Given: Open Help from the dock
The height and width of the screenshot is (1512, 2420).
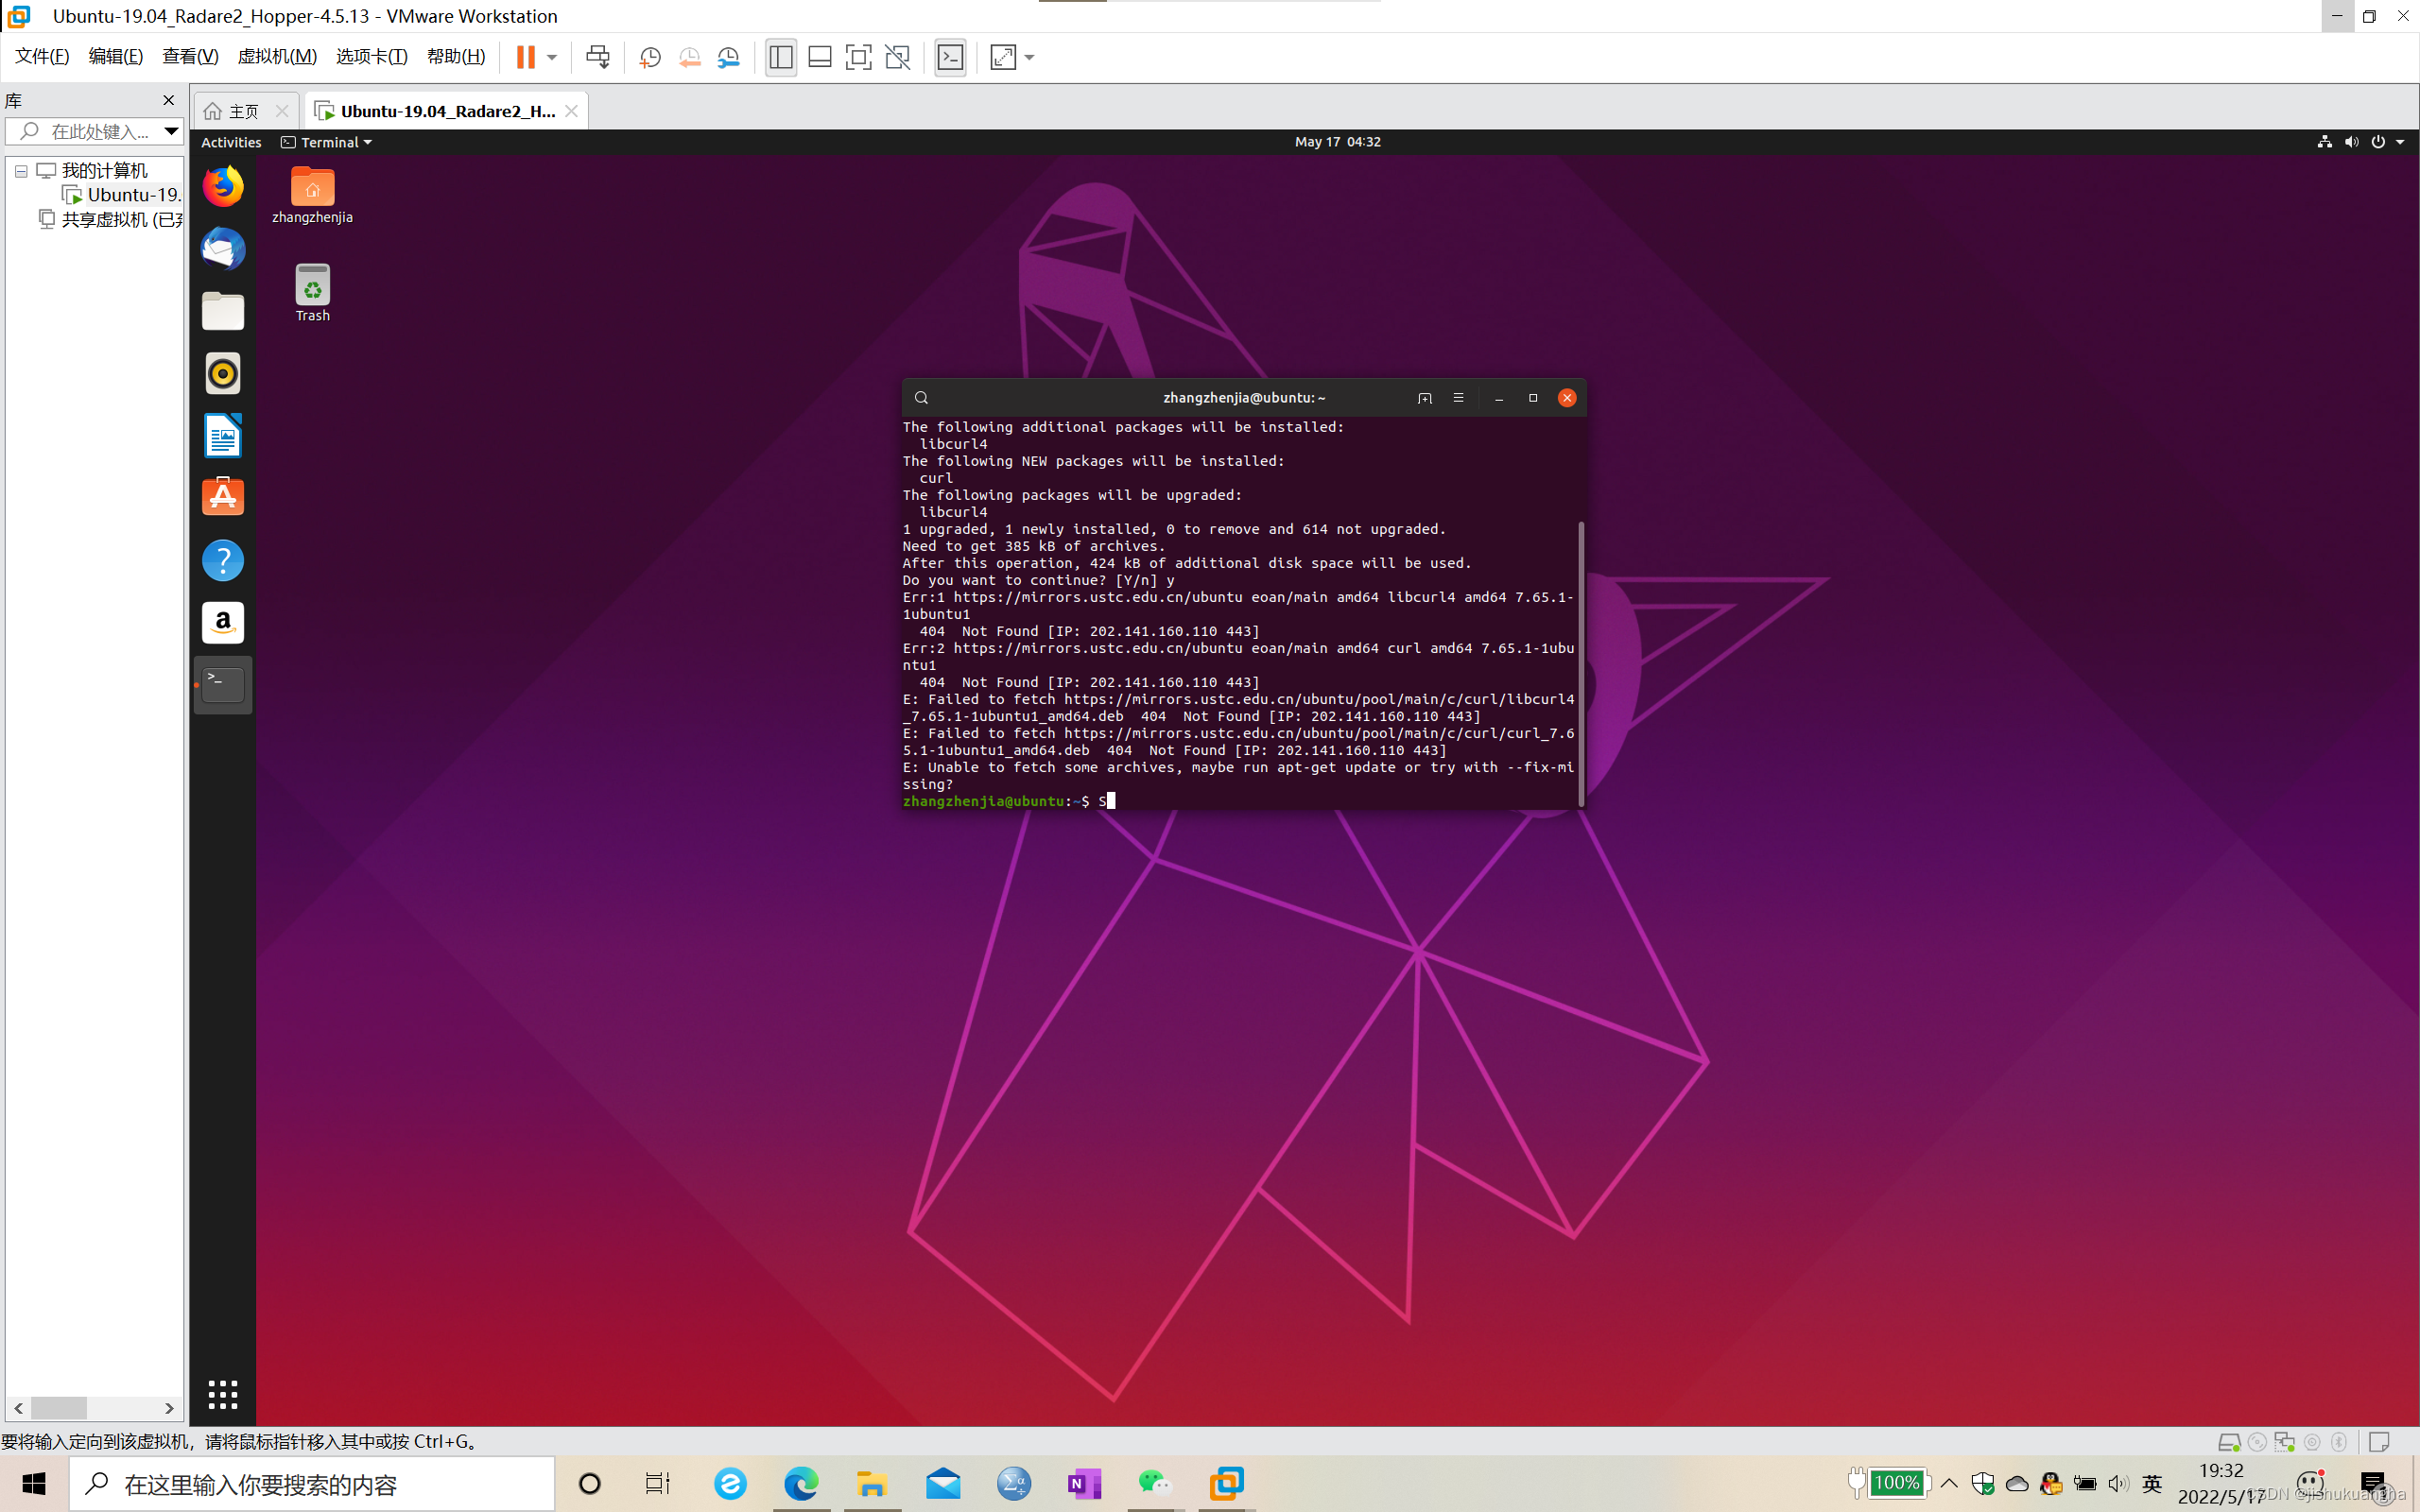Looking at the screenshot, I should 223,560.
